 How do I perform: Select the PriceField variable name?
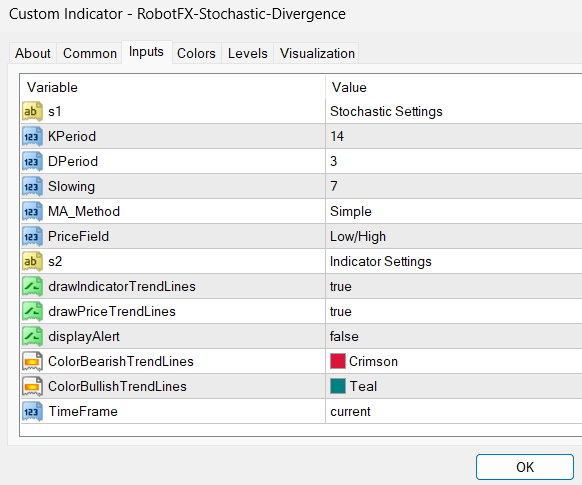[78, 236]
